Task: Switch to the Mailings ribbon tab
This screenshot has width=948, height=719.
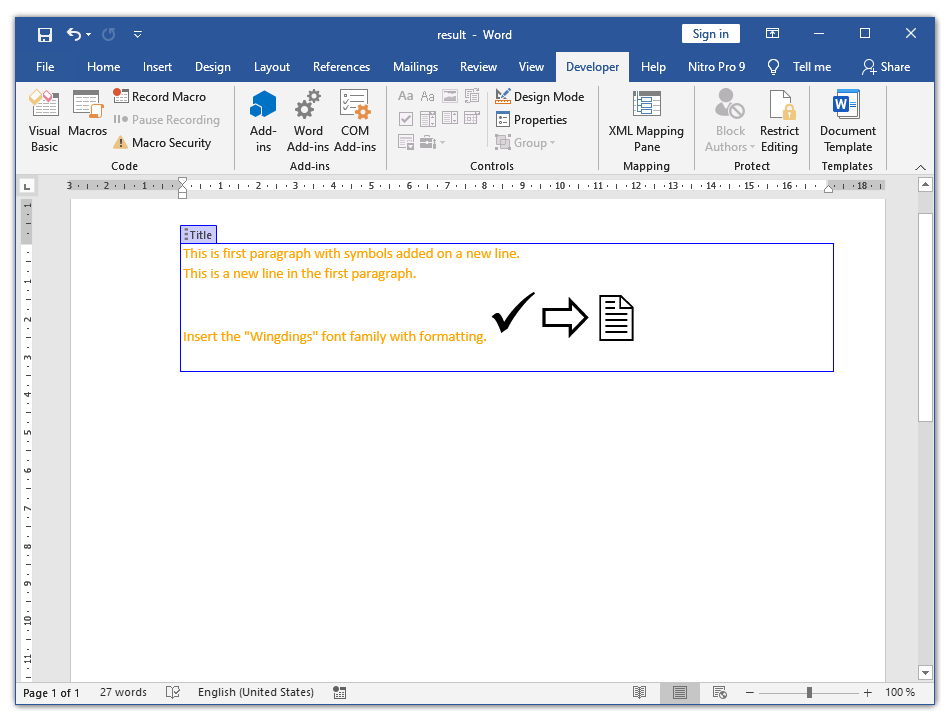Action: tap(415, 67)
